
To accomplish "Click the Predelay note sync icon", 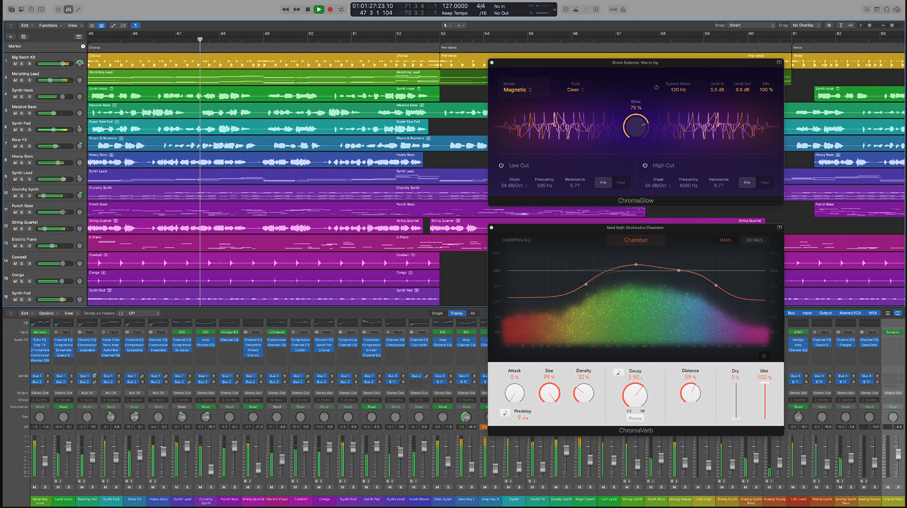I will (505, 412).
